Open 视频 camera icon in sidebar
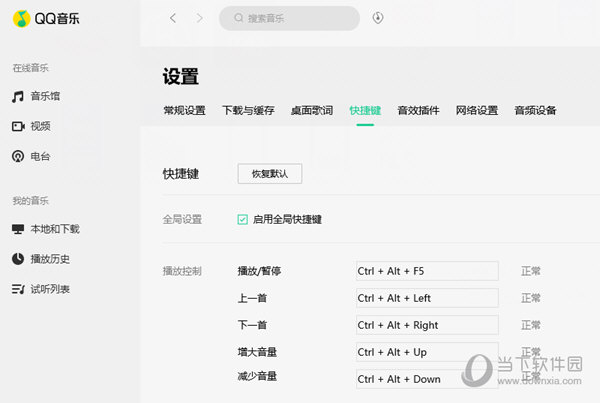Screen dimensions: 600x403 pos(18,126)
